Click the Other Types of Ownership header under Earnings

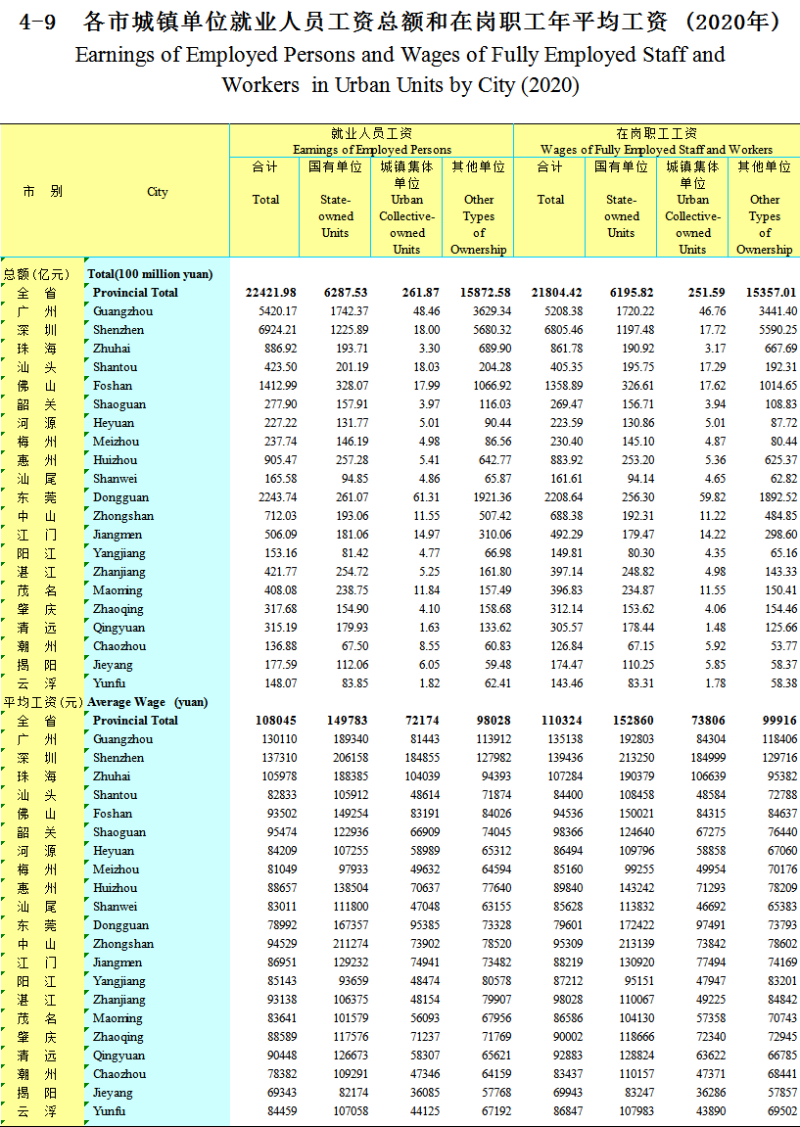[478, 208]
